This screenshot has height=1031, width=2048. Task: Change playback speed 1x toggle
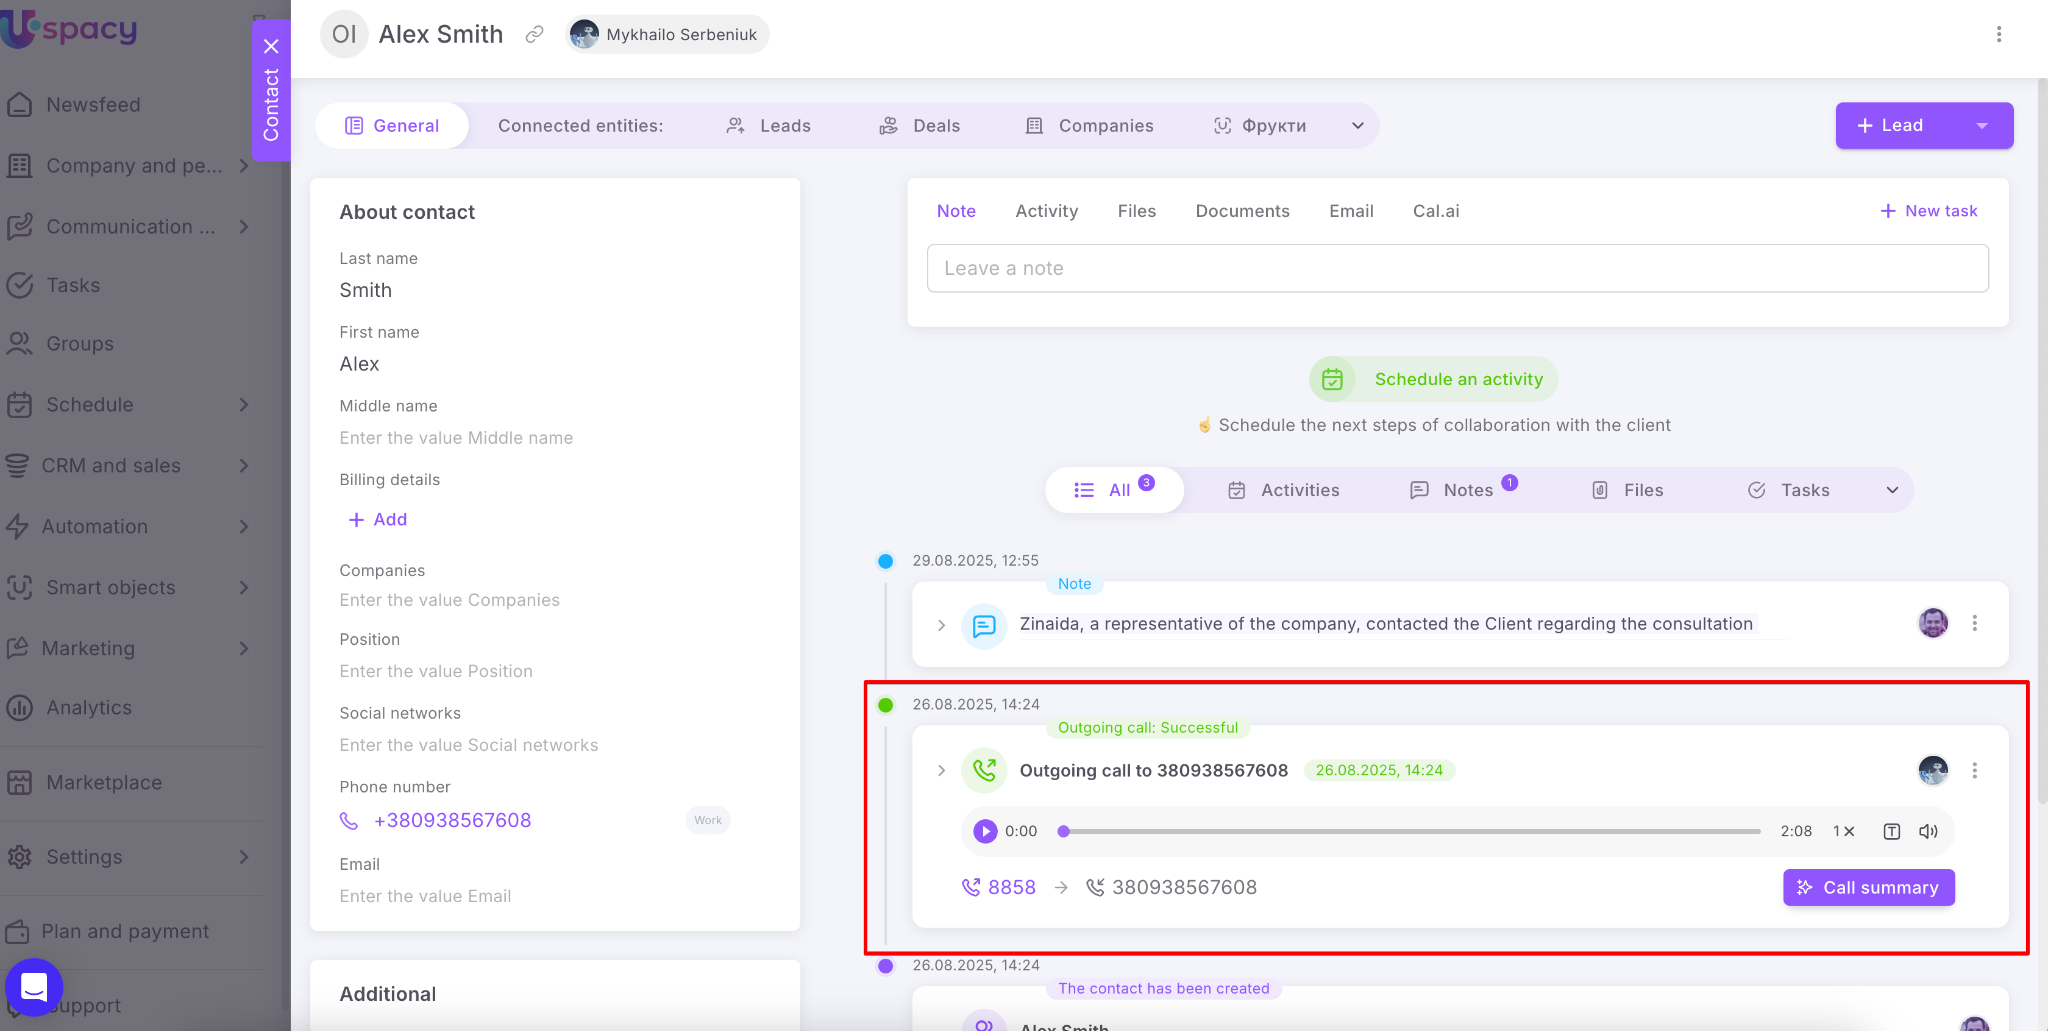point(1843,831)
